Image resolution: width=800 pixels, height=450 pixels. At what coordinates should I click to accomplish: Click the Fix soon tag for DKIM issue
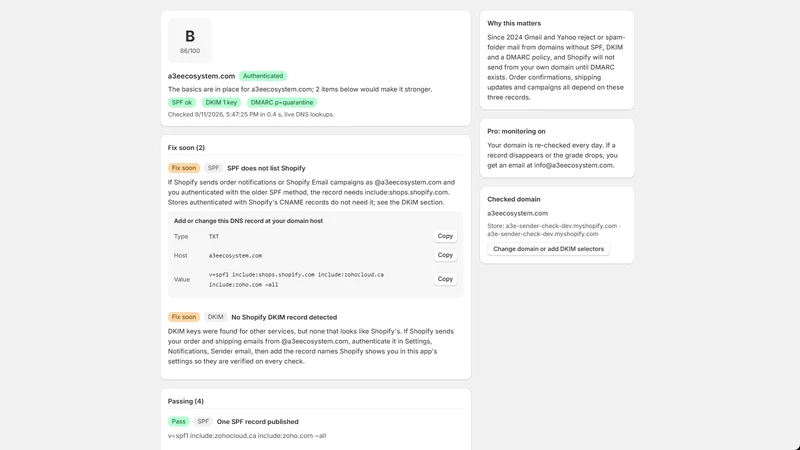tap(184, 317)
